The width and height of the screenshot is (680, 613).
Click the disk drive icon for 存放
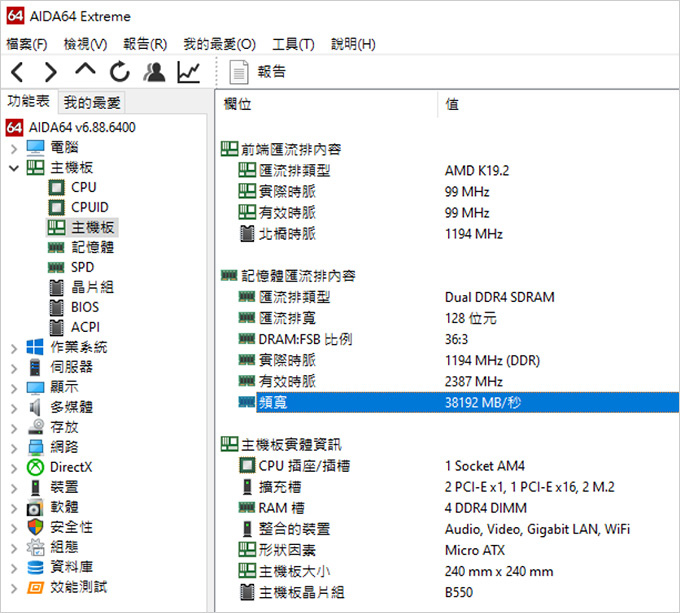click(36, 427)
